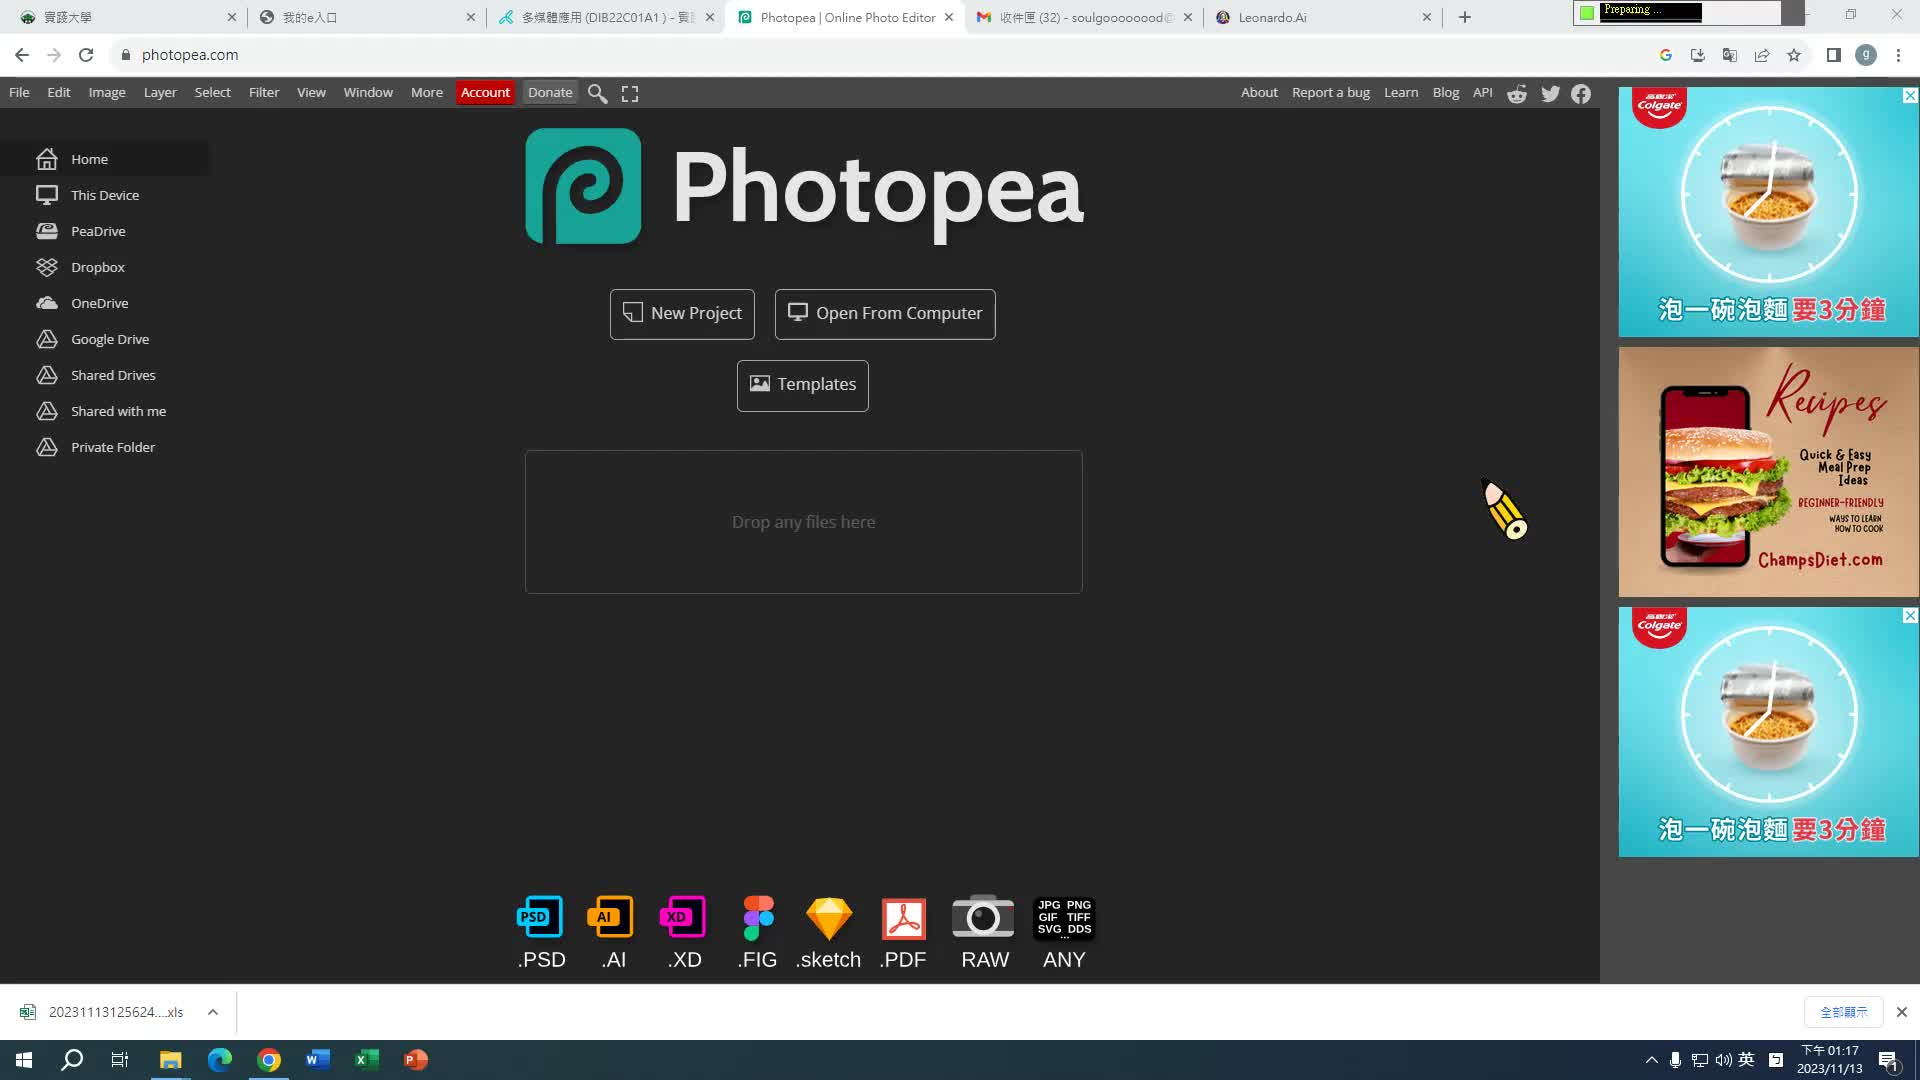
Task: Toggle fullscreen mode icon
Action: coord(630,93)
